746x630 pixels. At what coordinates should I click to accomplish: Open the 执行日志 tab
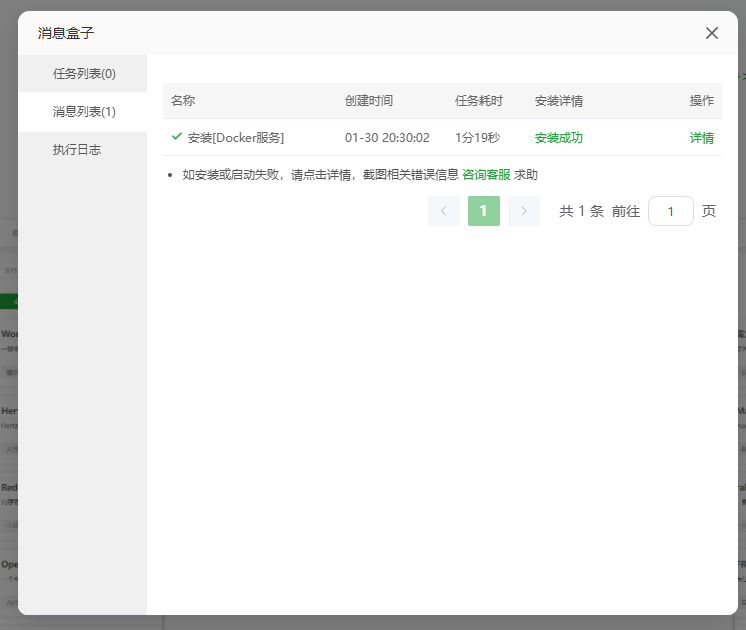77,150
